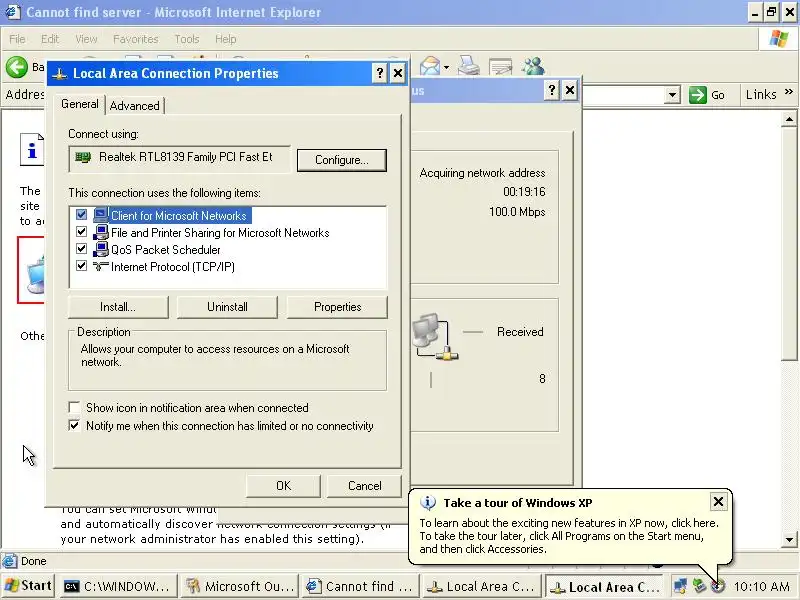Screen dimensions: 800x600
Task: Expand the Mail button dropdown arrow
Action: pos(446,67)
